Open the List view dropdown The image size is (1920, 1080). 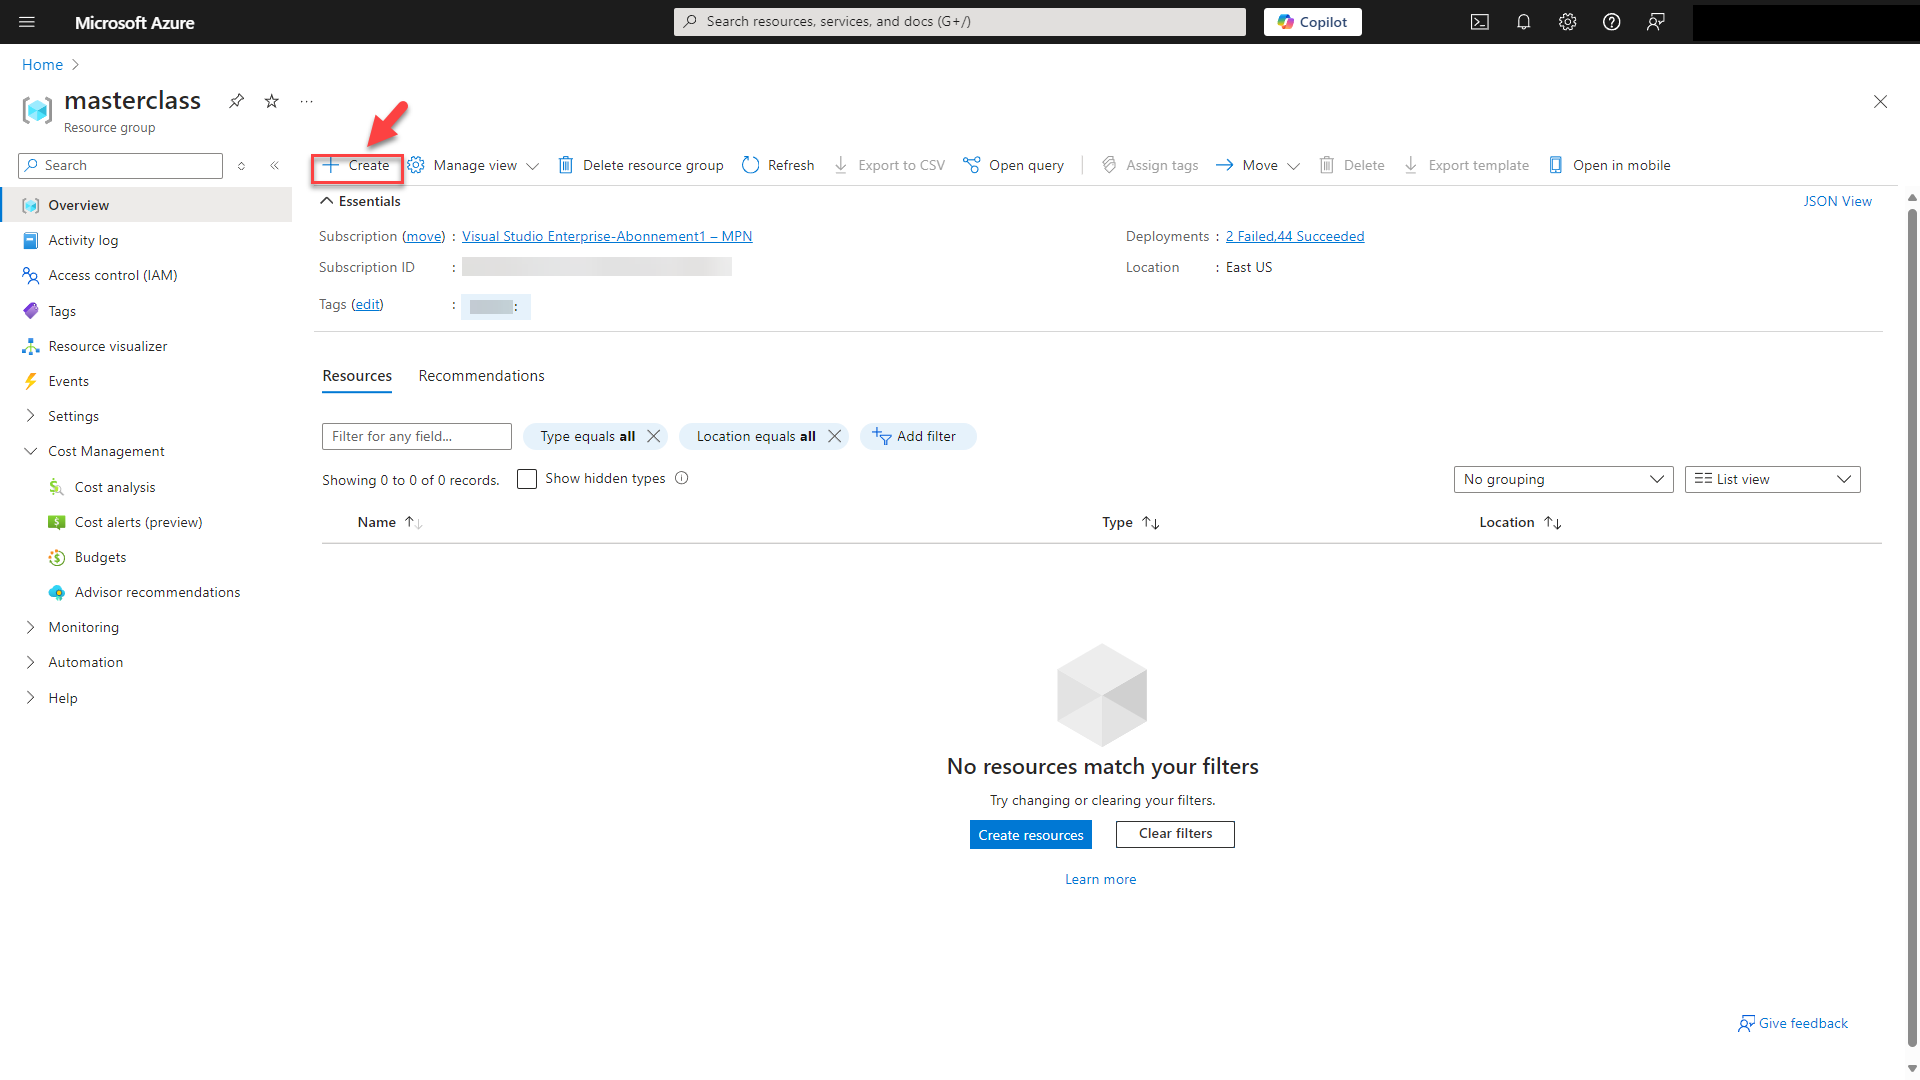(1771, 479)
